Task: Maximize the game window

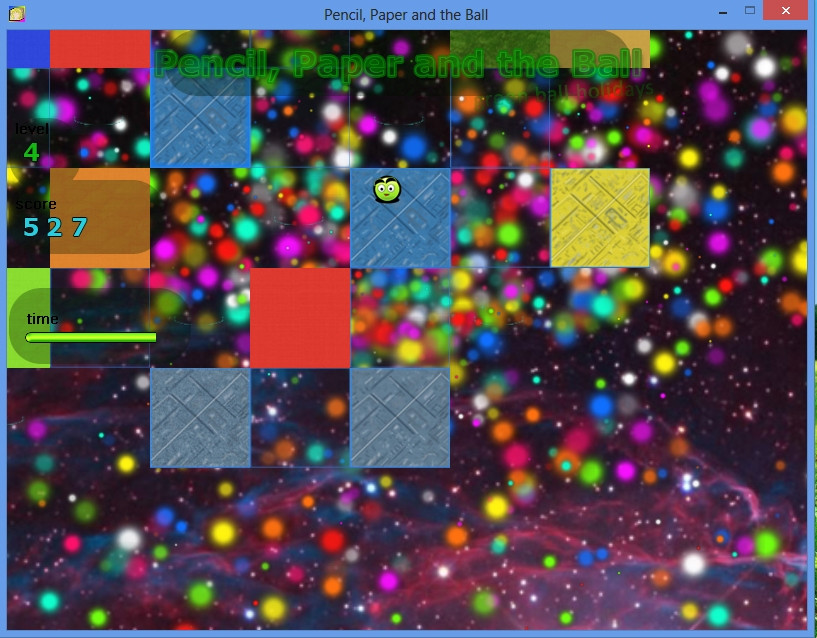Action: (x=750, y=10)
